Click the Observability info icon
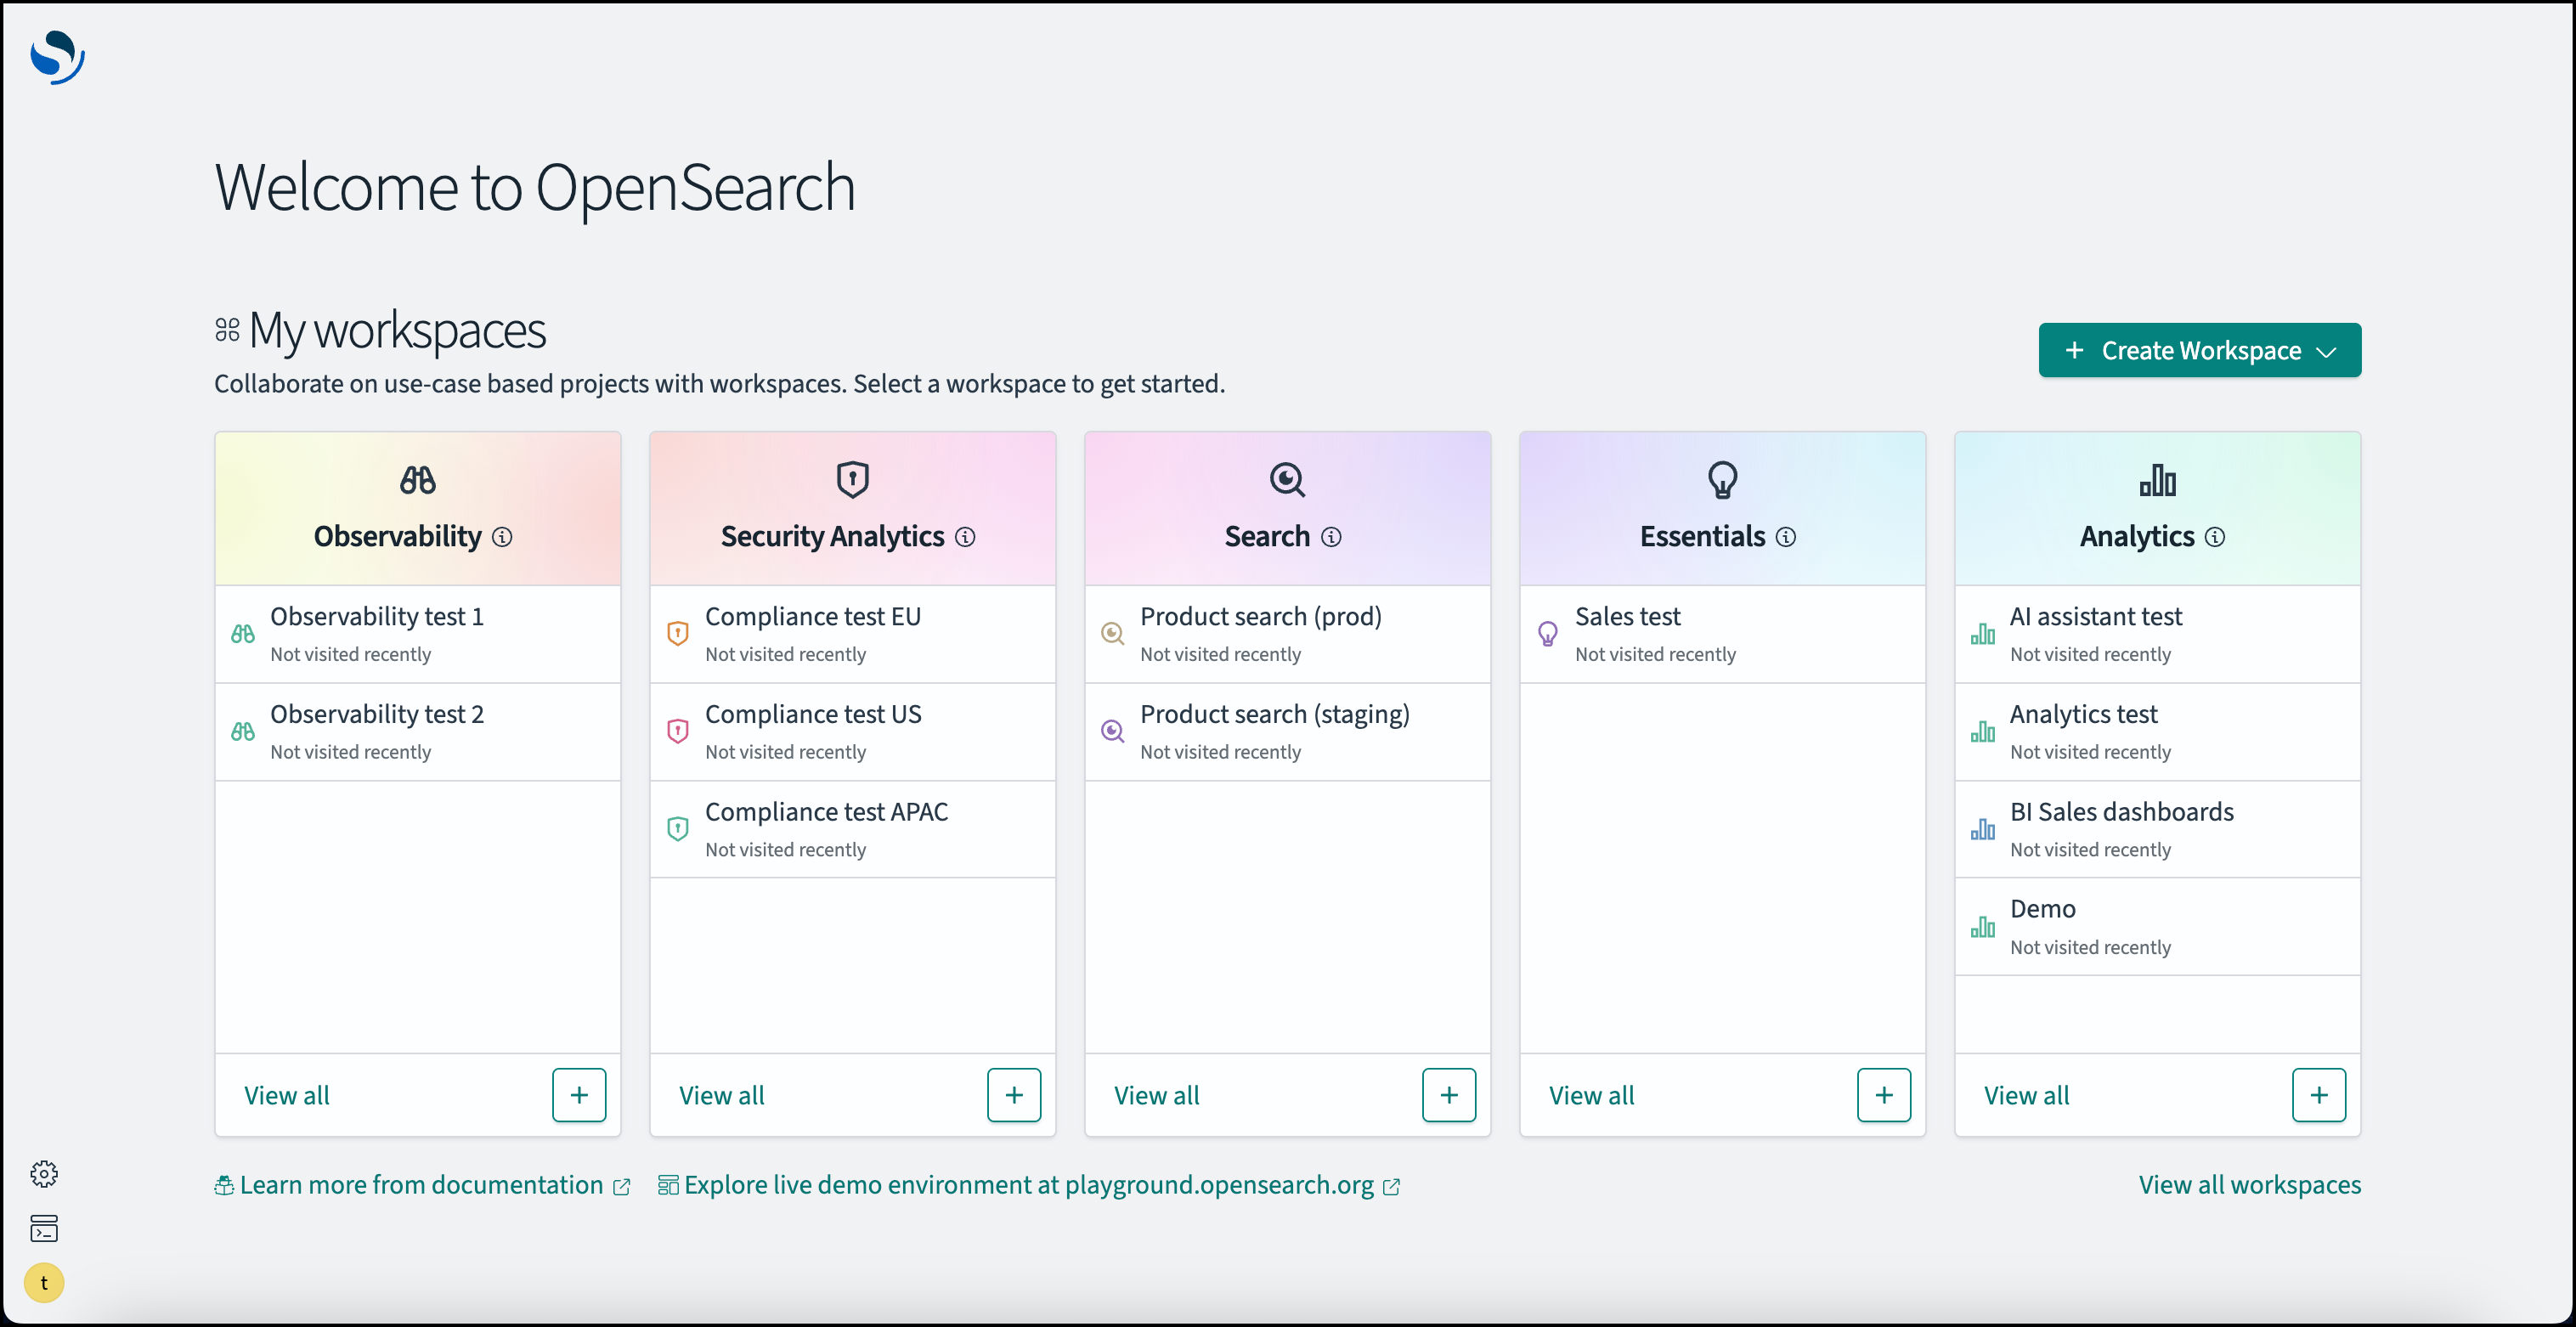Screen dimensions: 2576x1327 pos(502,537)
